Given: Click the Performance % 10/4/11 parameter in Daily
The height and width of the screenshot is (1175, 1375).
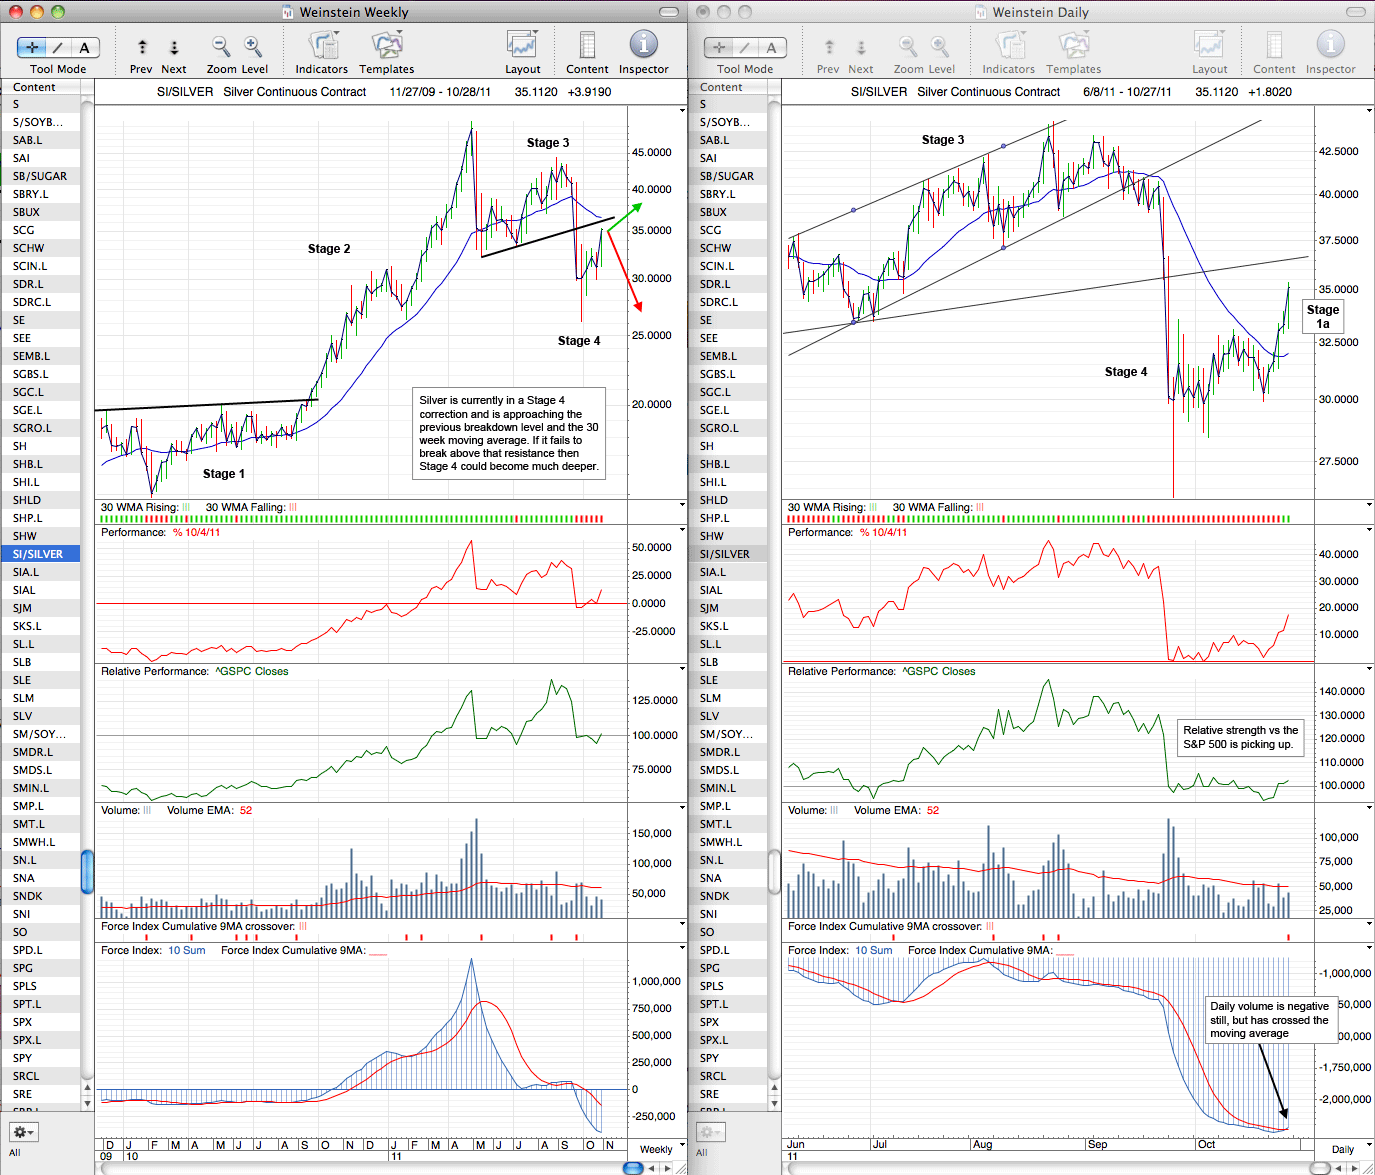Looking at the screenshot, I should tap(883, 532).
